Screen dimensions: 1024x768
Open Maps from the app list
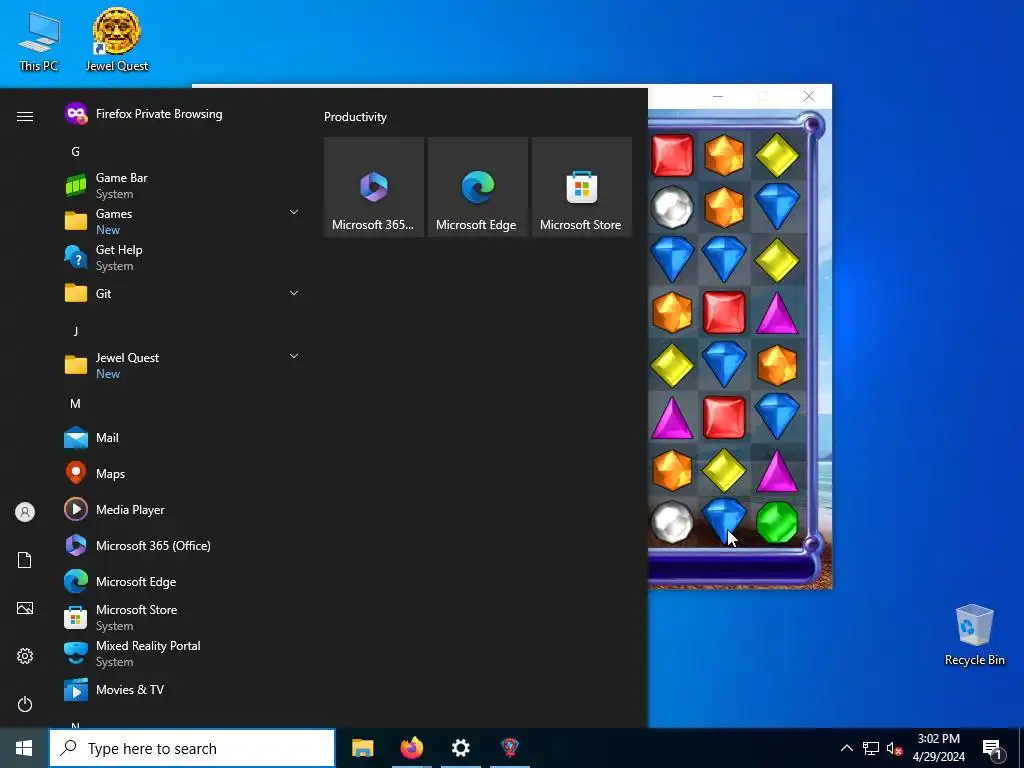tap(181, 473)
